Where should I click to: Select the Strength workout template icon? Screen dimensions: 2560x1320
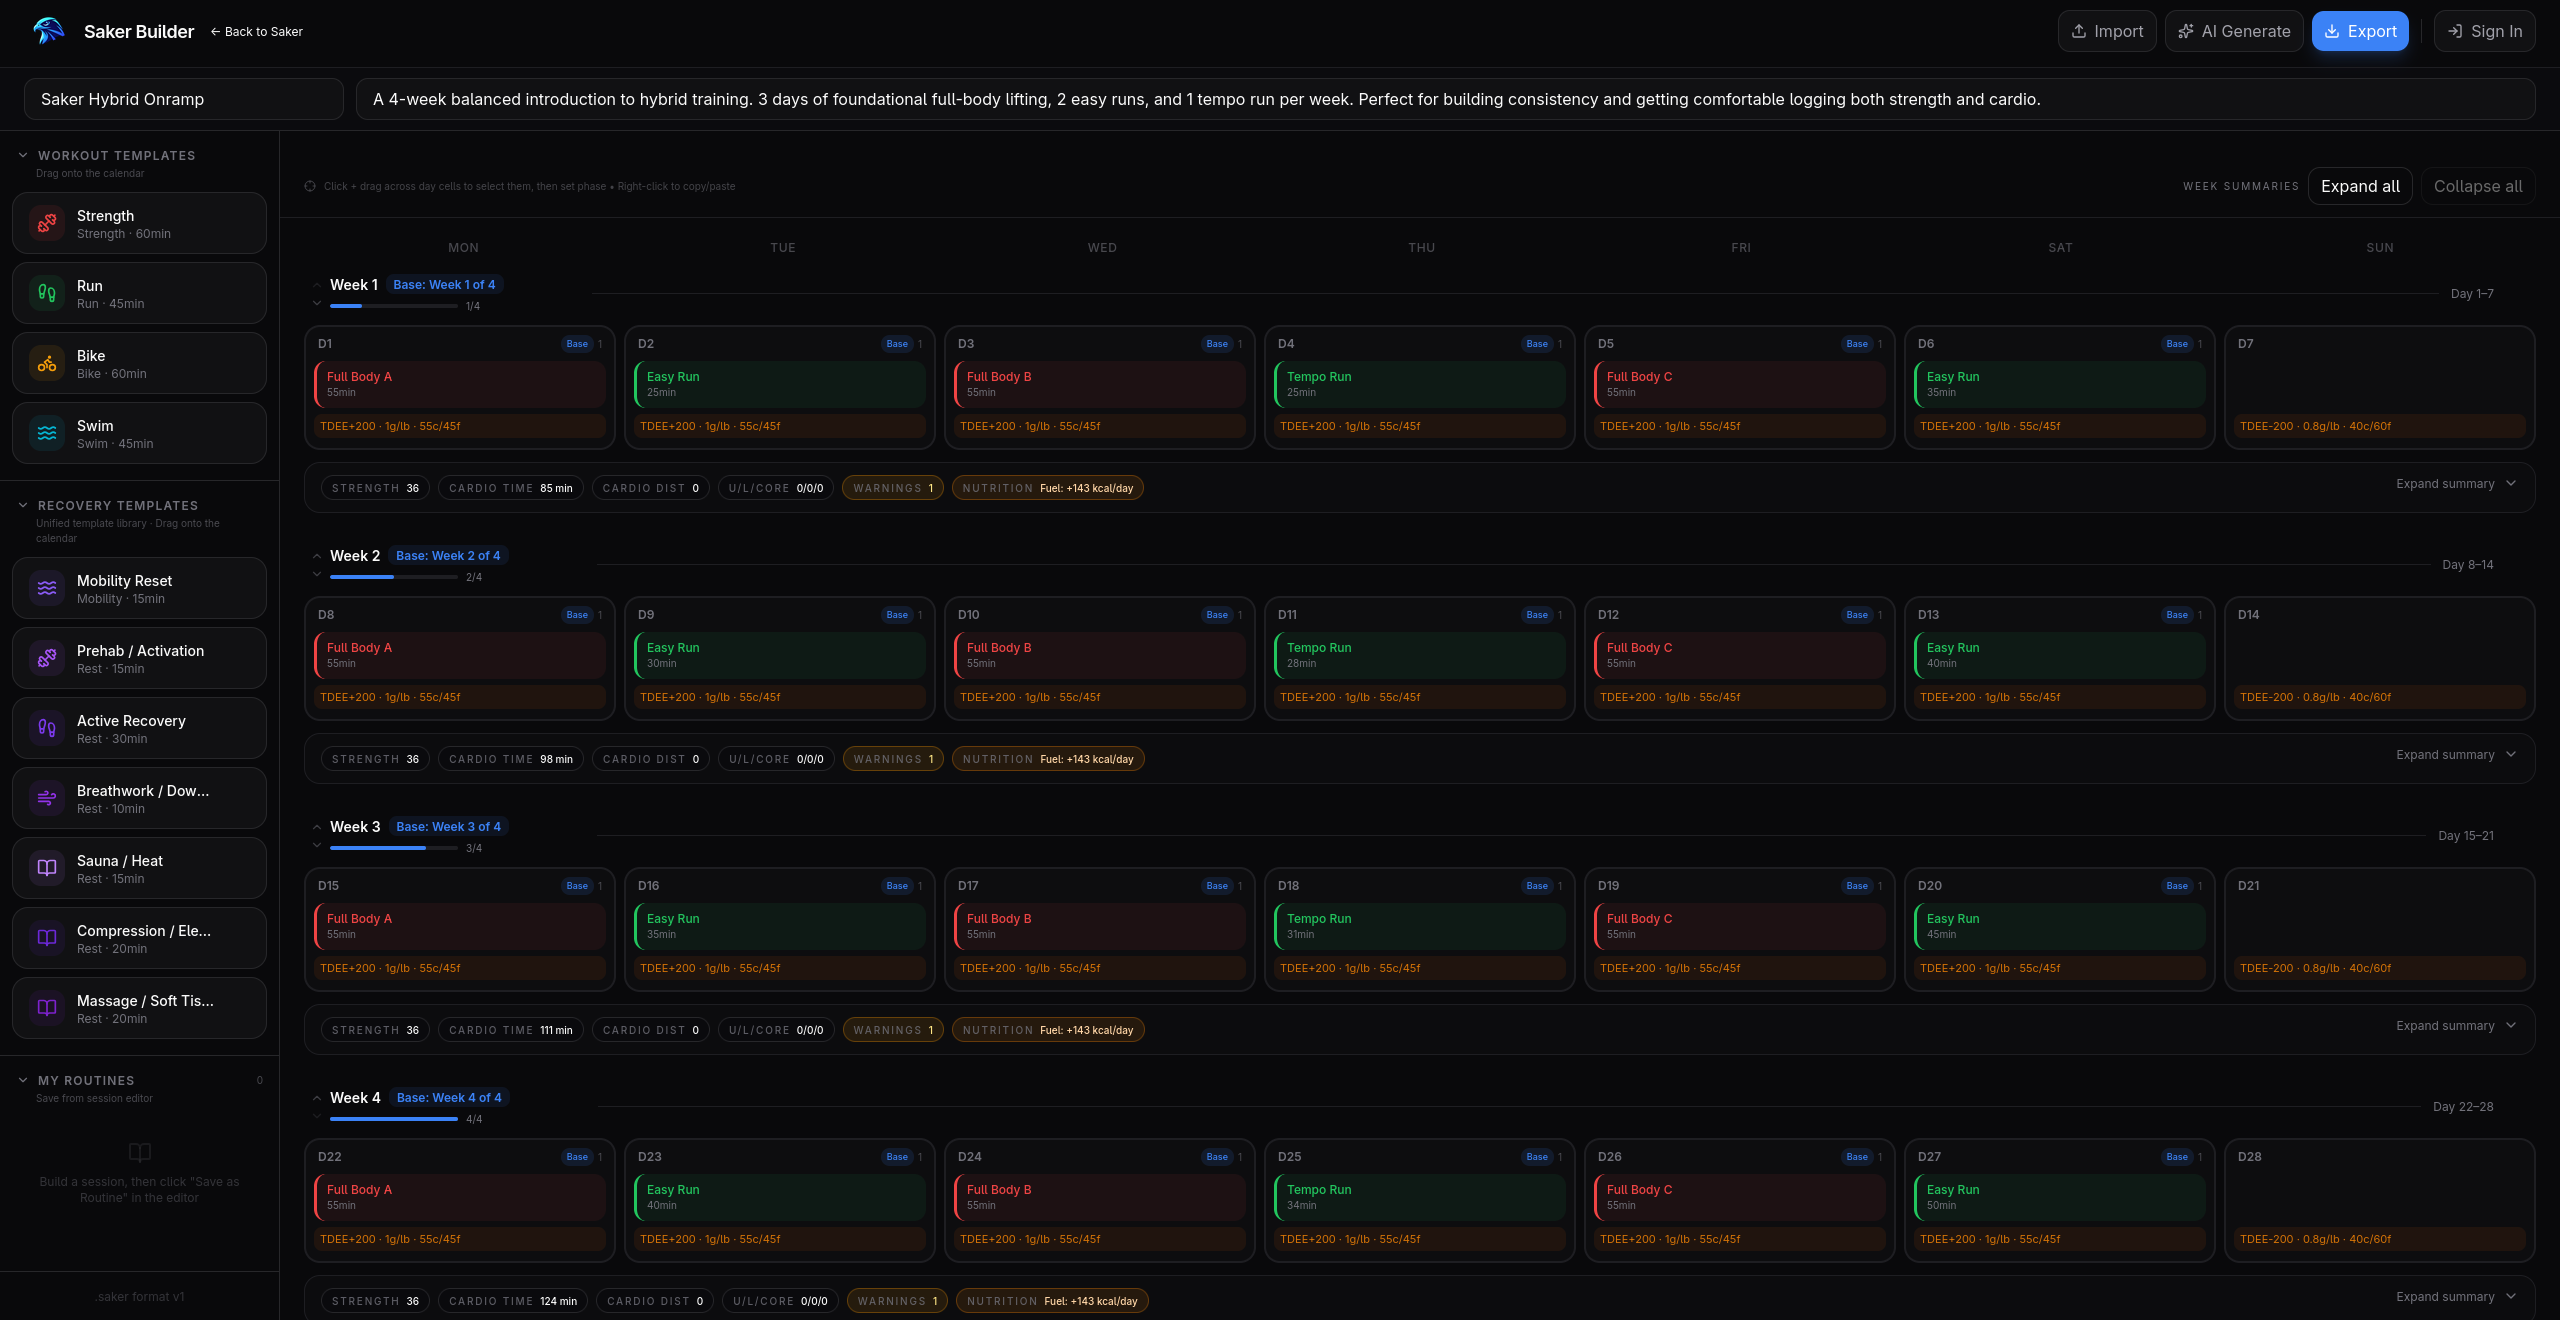tap(46, 223)
